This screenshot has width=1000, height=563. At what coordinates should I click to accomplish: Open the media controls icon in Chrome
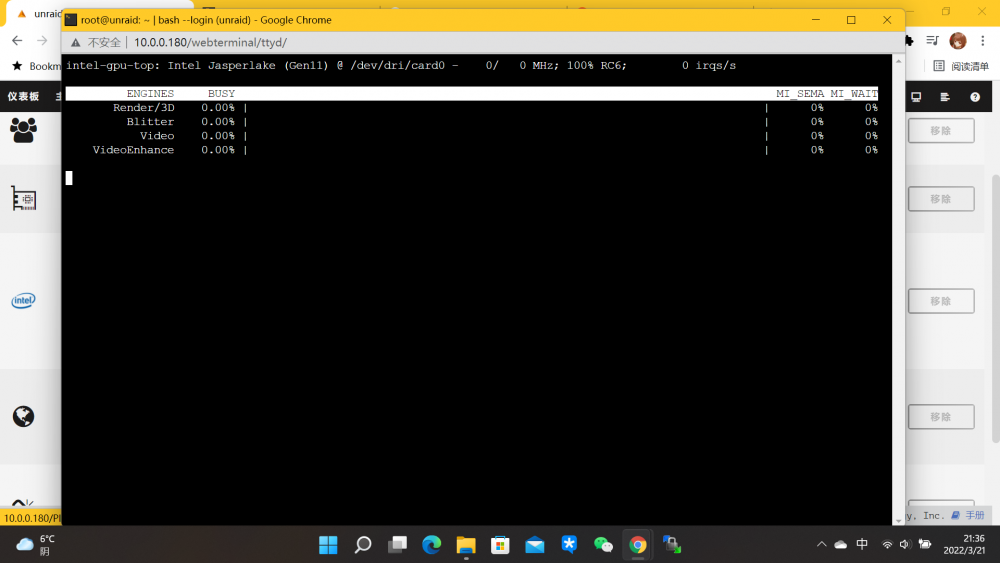click(932, 41)
